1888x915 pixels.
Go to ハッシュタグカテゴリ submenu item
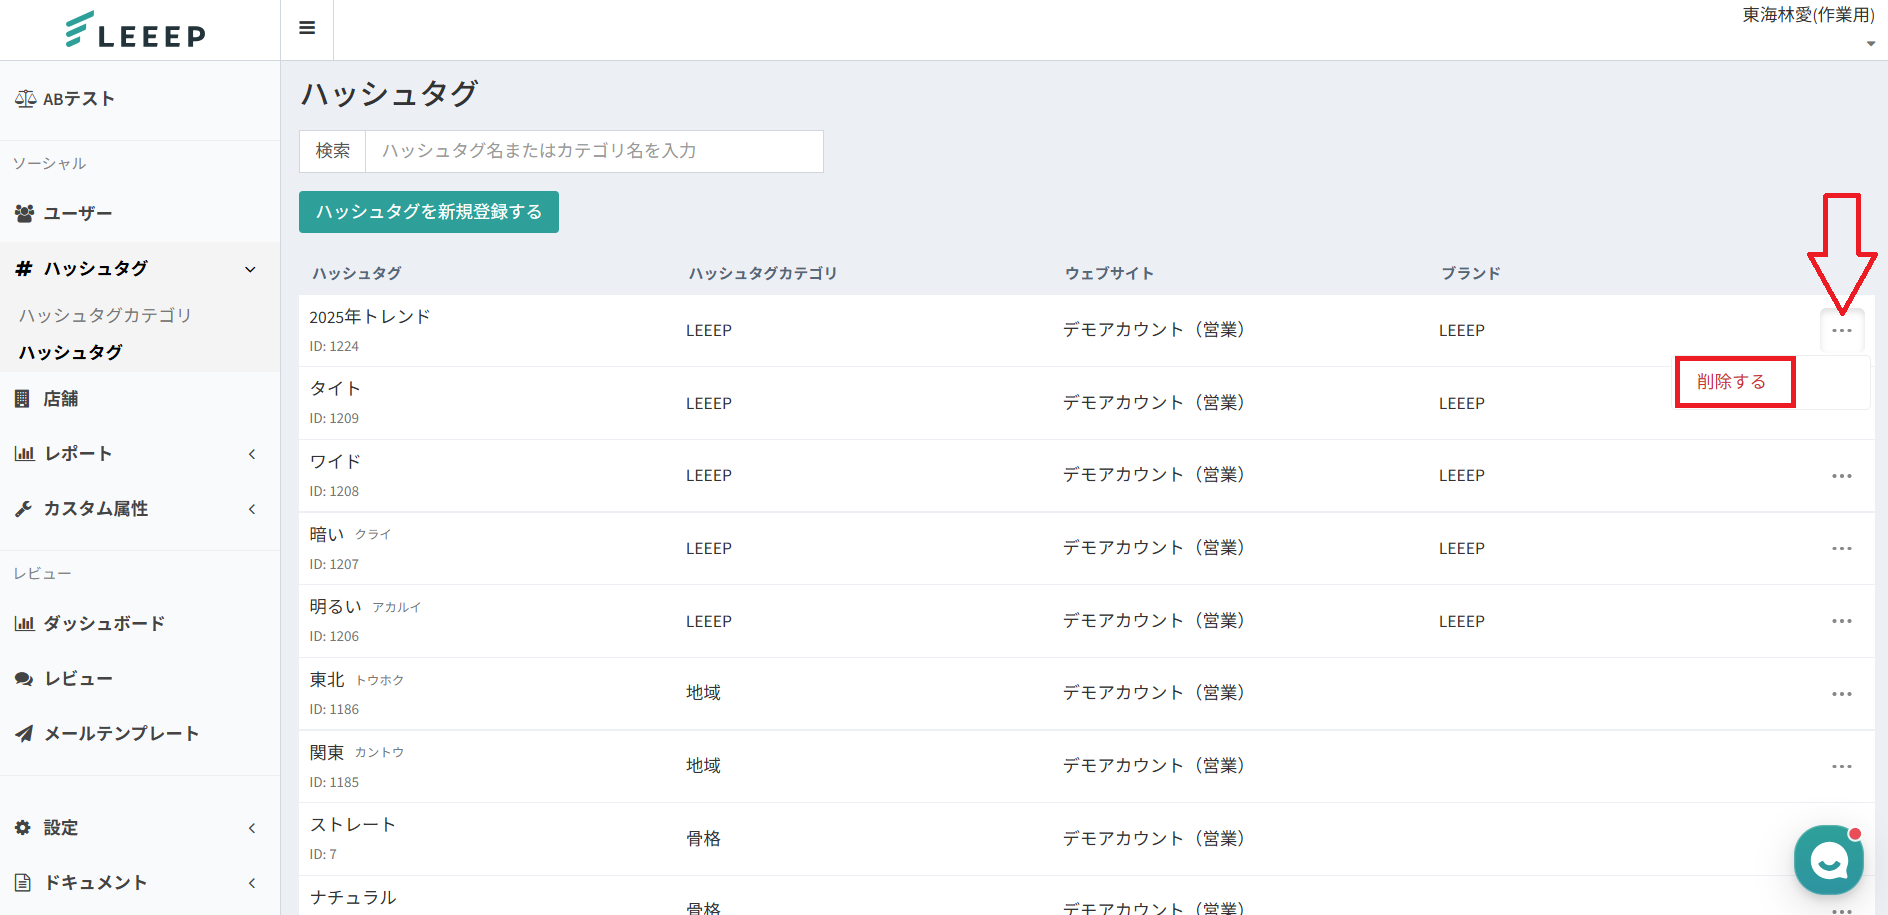point(105,316)
